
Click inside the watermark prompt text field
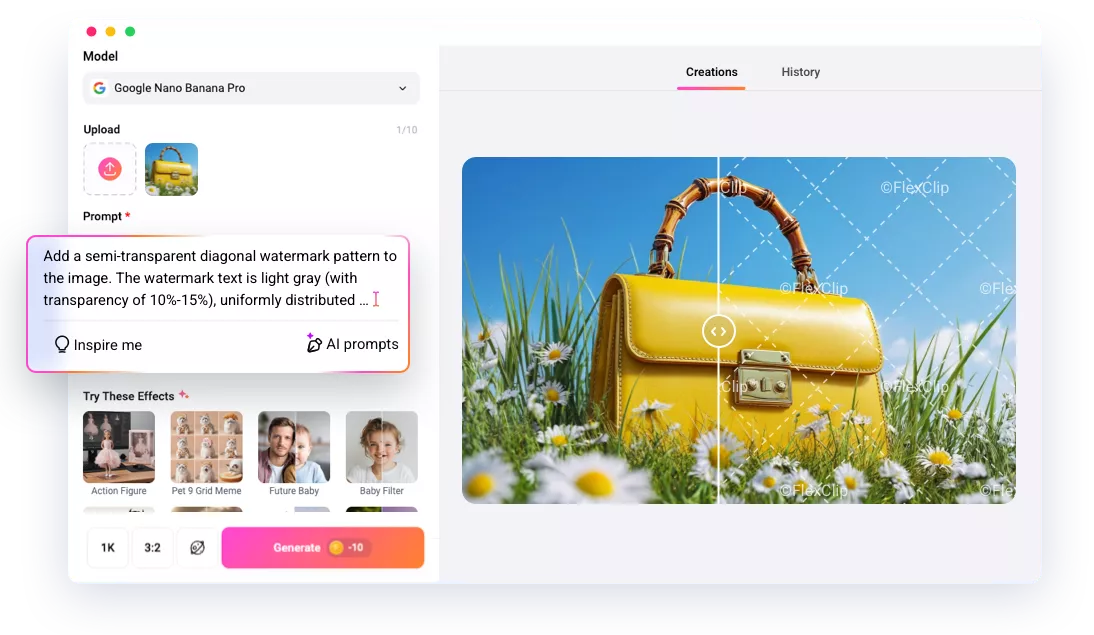coord(218,277)
